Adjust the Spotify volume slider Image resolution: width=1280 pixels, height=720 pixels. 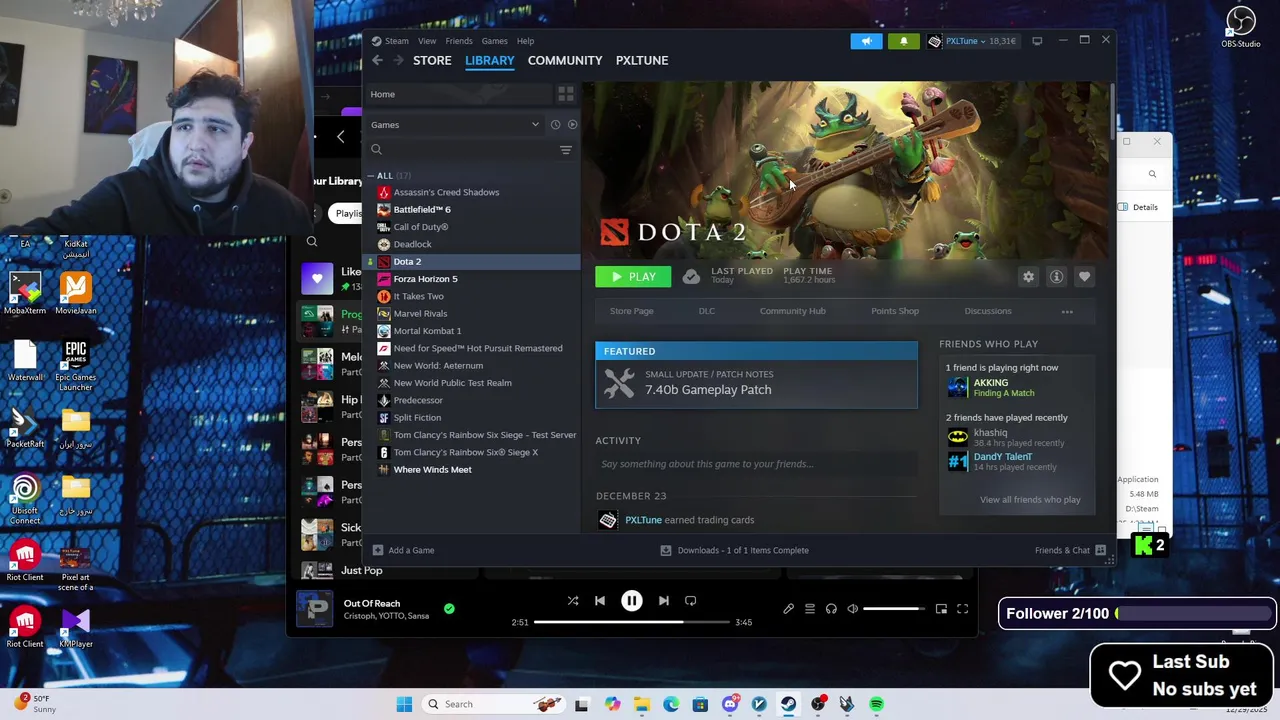point(894,609)
